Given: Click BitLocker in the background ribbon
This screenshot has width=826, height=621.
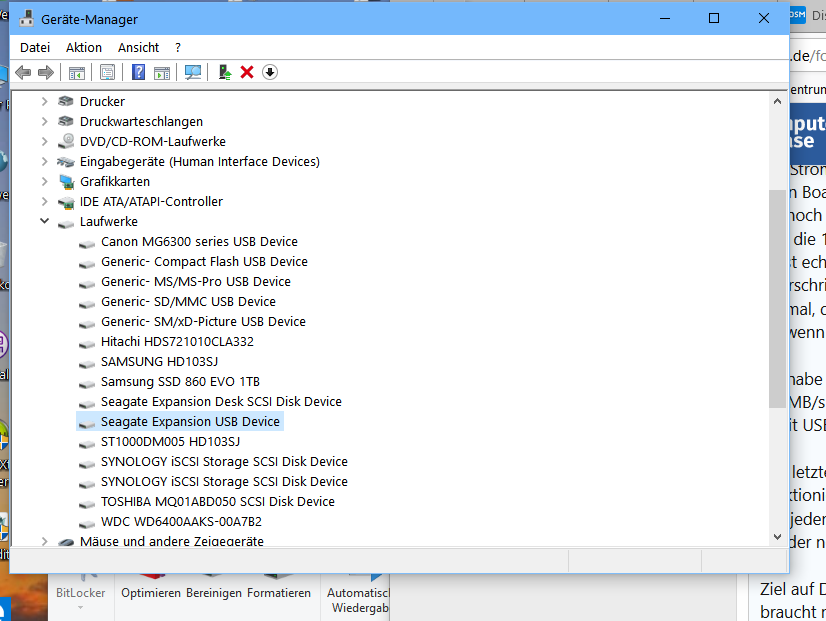Looking at the screenshot, I should pyautogui.click(x=81, y=593).
